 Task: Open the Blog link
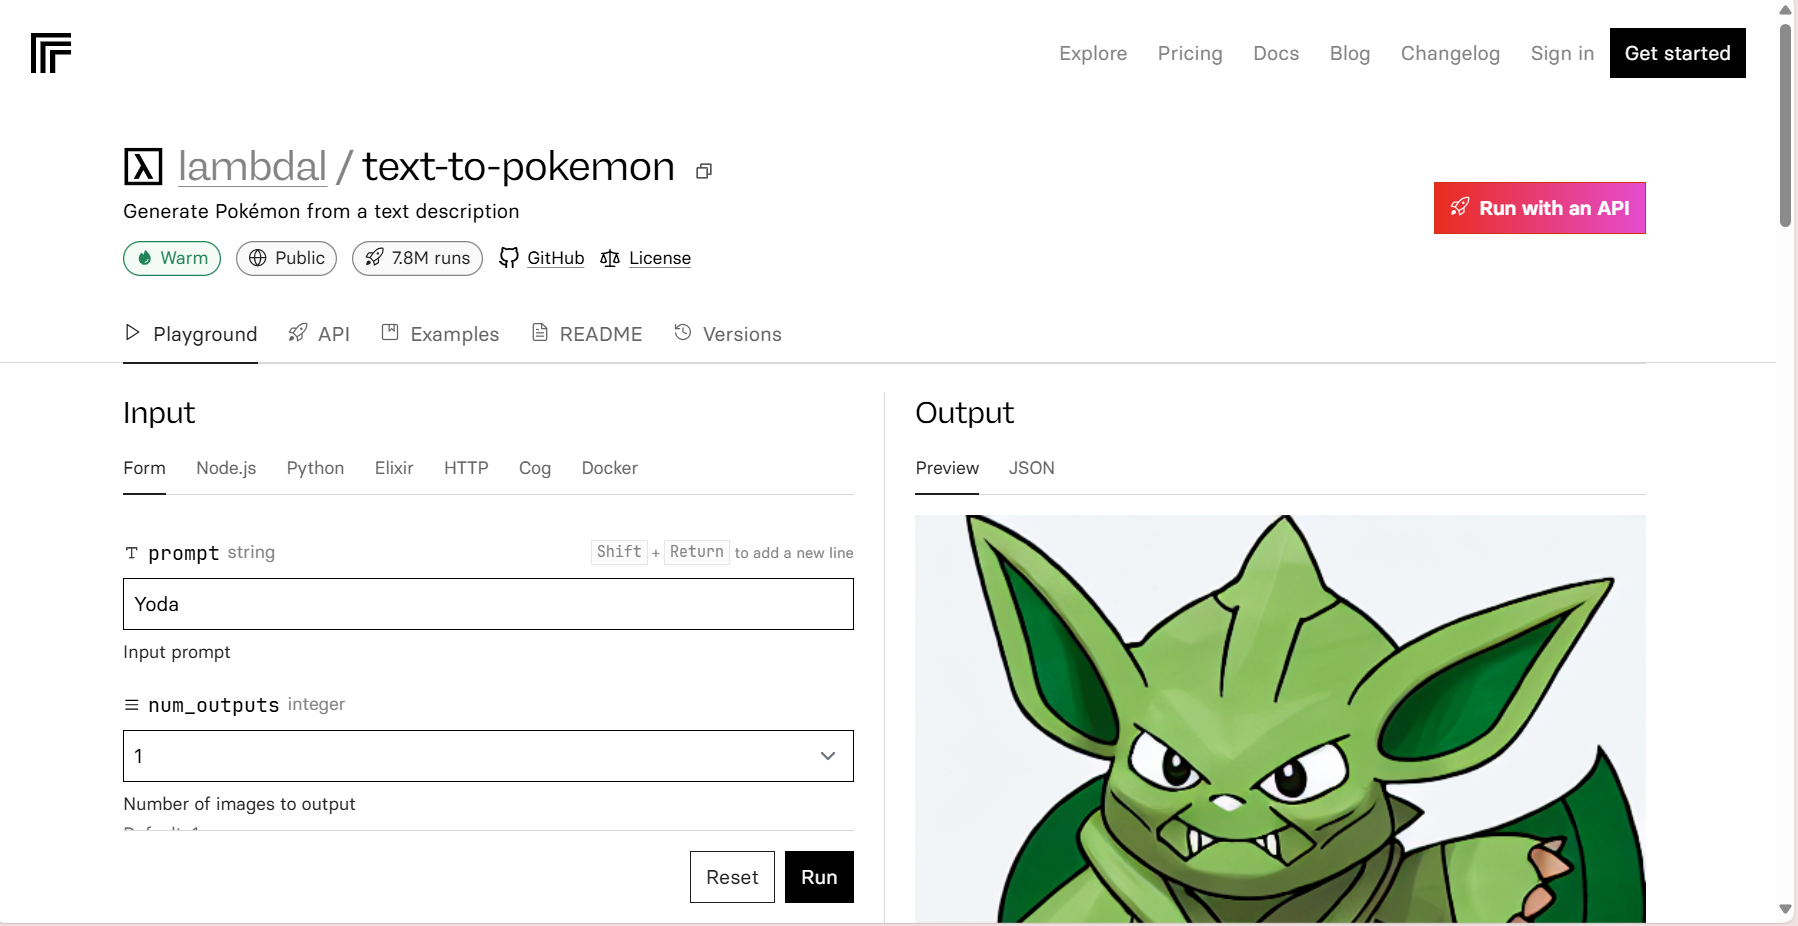[x=1350, y=53]
